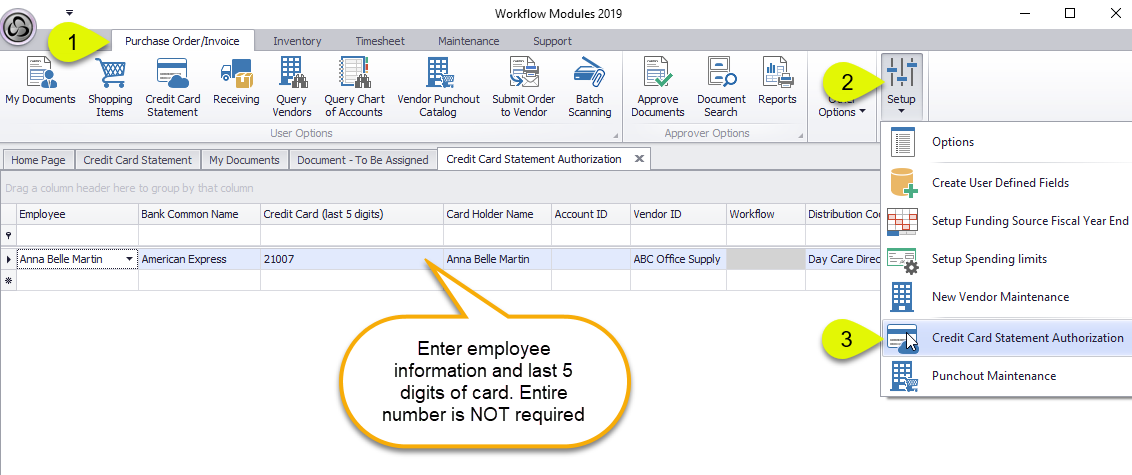Select Credit Card Statement Authorization menu item
Screen dimensions: 1132x475
tap(1027, 338)
